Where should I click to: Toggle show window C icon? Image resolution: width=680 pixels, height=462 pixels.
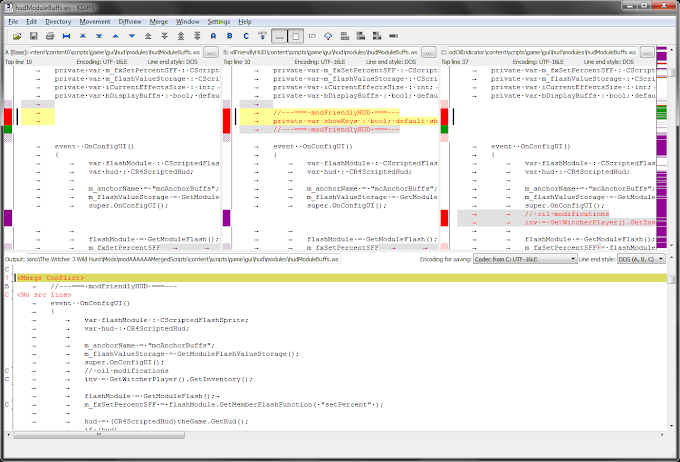coord(377,36)
